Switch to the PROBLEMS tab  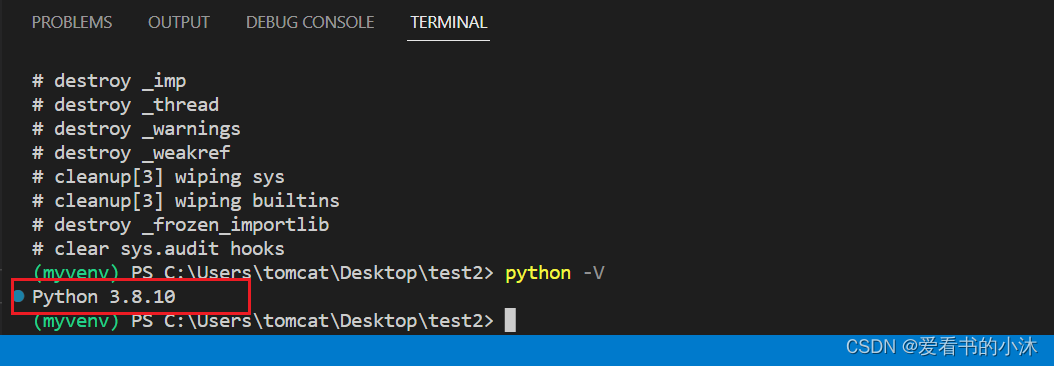coord(72,22)
